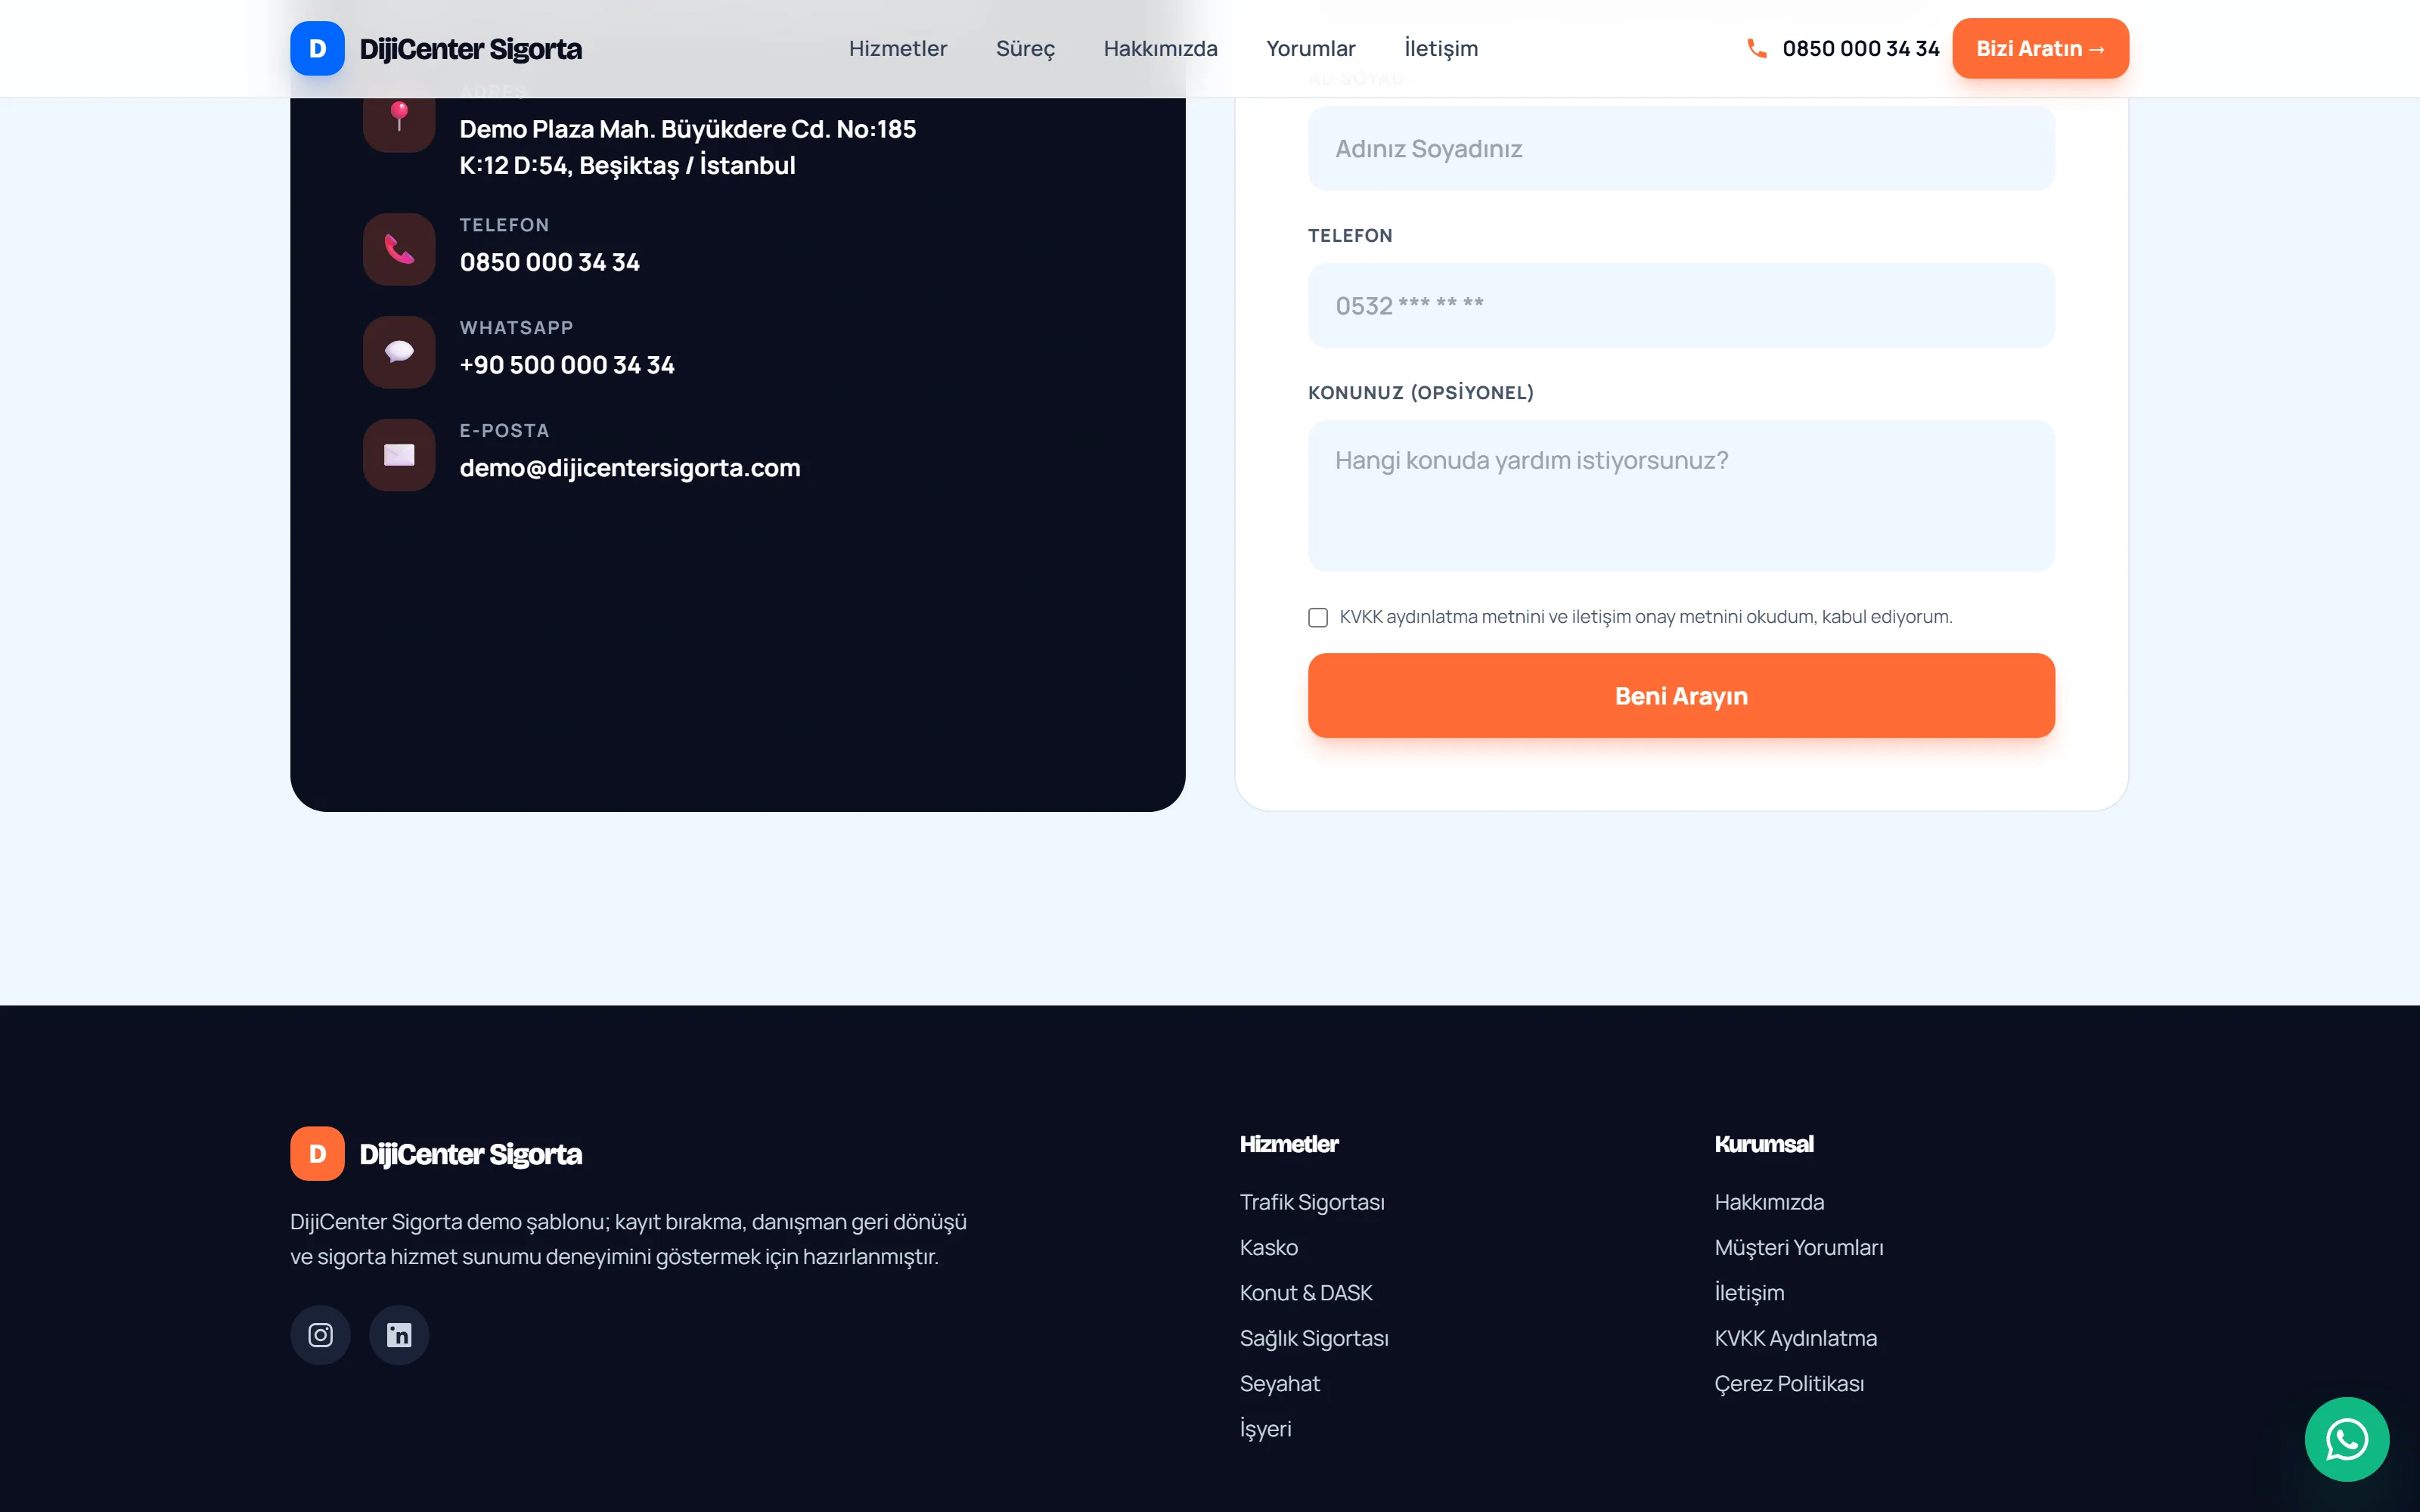Click the WhatsApp speech bubble icon
Screen dimensions: 2420x1512
click(399, 352)
